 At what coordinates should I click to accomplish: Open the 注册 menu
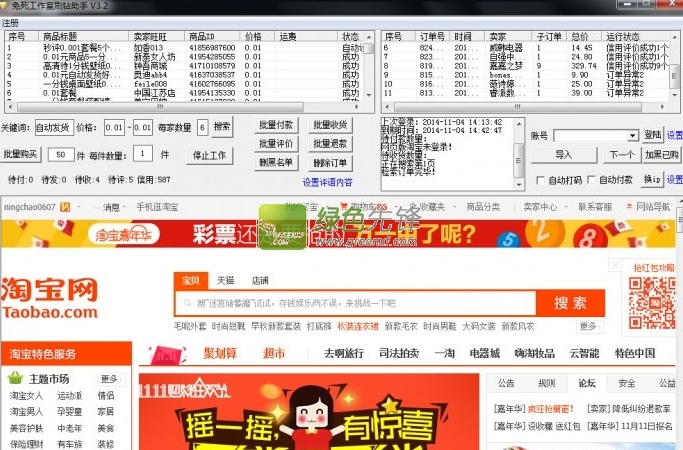pos(10,23)
